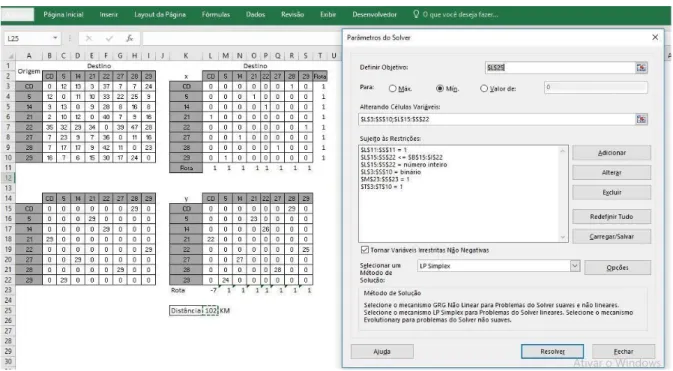The height and width of the screenshot is (371, 673).
Task: Select the Origem header cell
Action: pyautogui.click(x=29, y=71)
